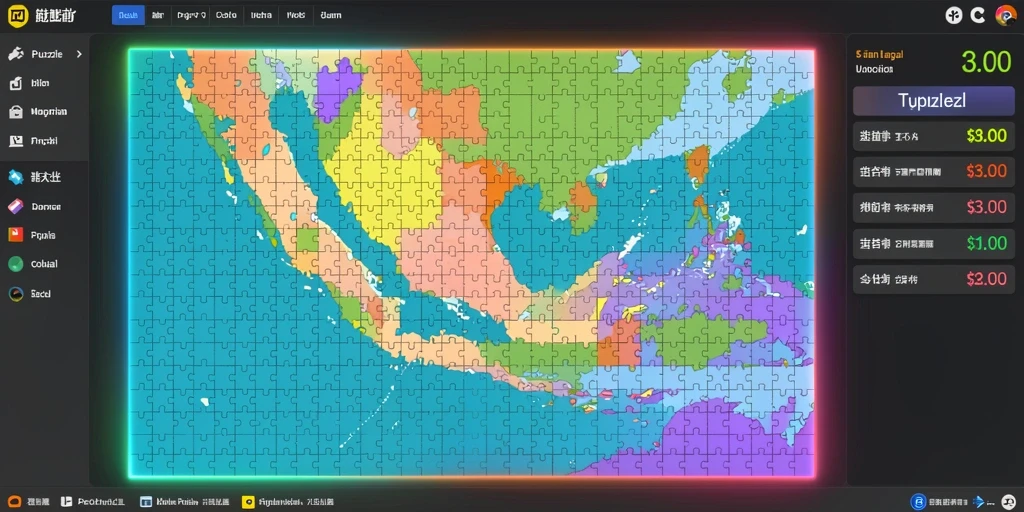The height and width of the screenshot is (512, 1024).
Task: Open the colorful profile avatar icon
Action: [1004, 16]
